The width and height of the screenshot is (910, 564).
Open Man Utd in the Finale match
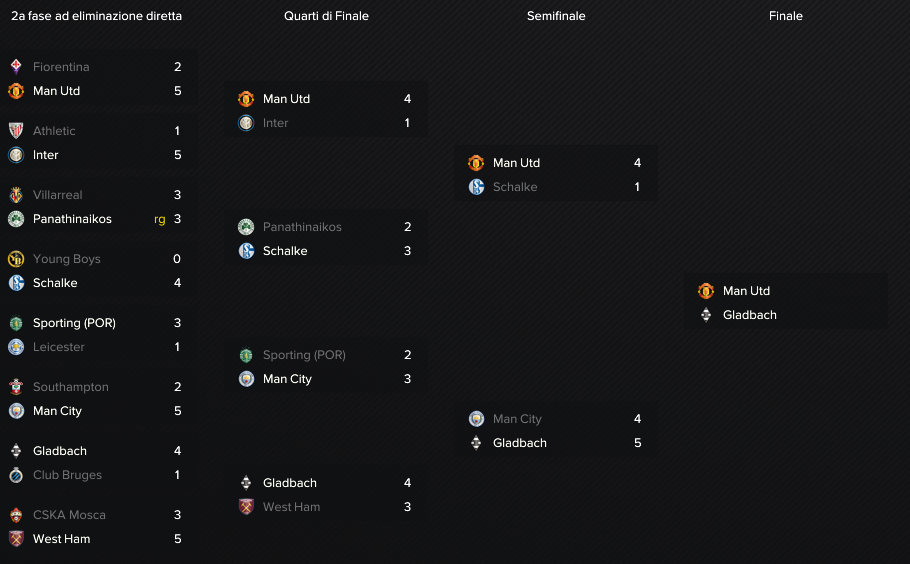[x=746, y=291]
